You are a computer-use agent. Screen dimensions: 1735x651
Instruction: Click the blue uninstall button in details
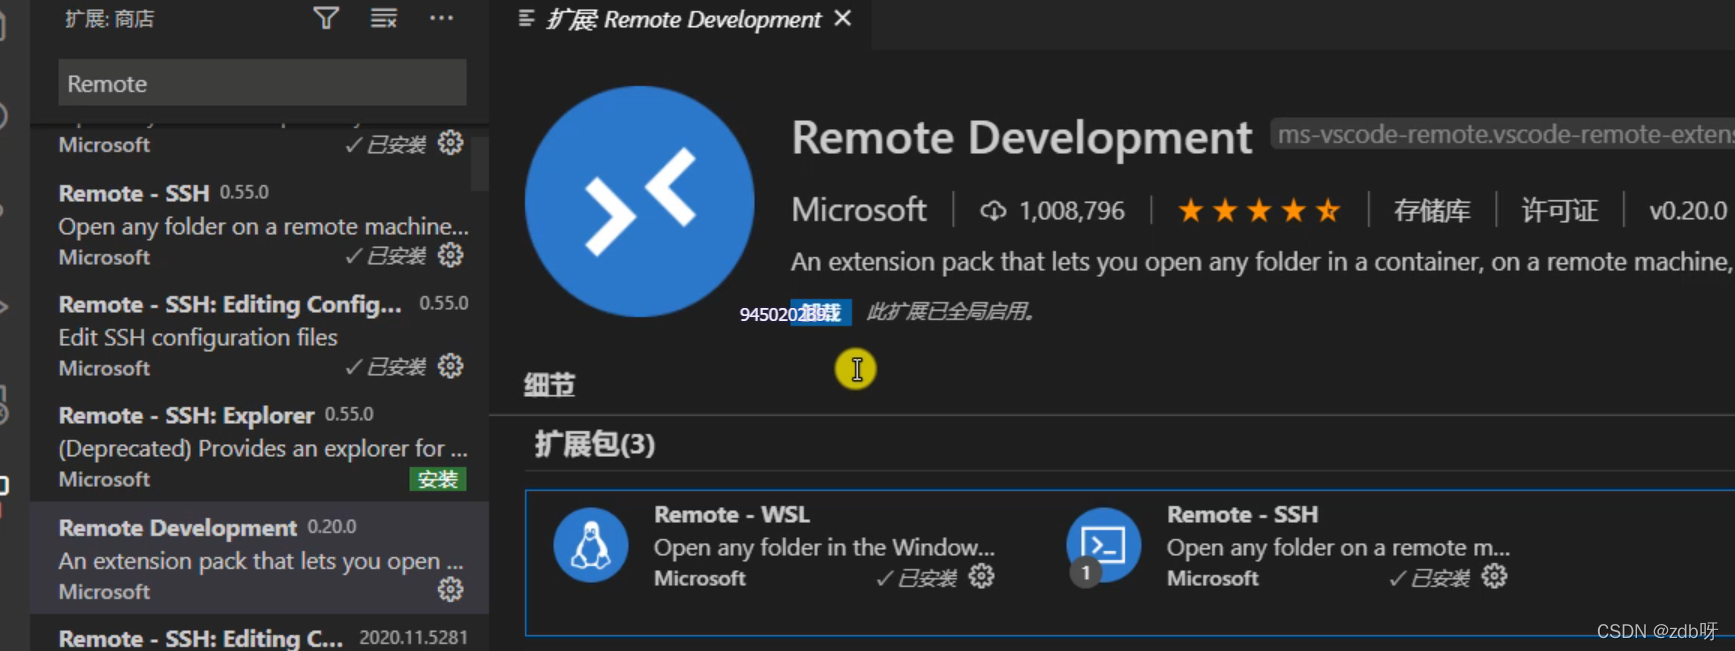pos(821,313)
